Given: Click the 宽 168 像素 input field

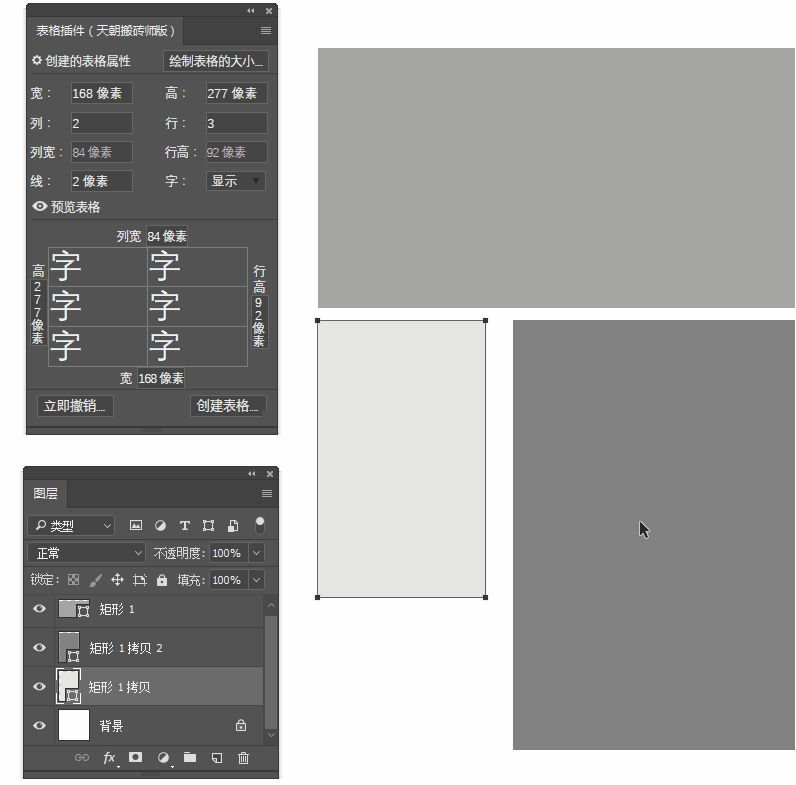Looking at the screenshot, I should point(102,93).
